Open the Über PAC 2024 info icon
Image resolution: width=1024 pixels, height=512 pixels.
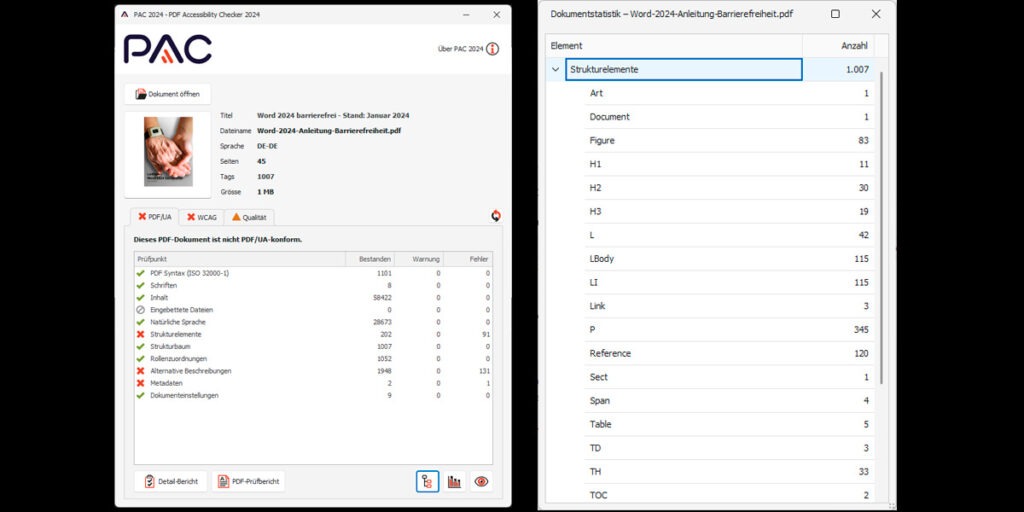point(492,49)
